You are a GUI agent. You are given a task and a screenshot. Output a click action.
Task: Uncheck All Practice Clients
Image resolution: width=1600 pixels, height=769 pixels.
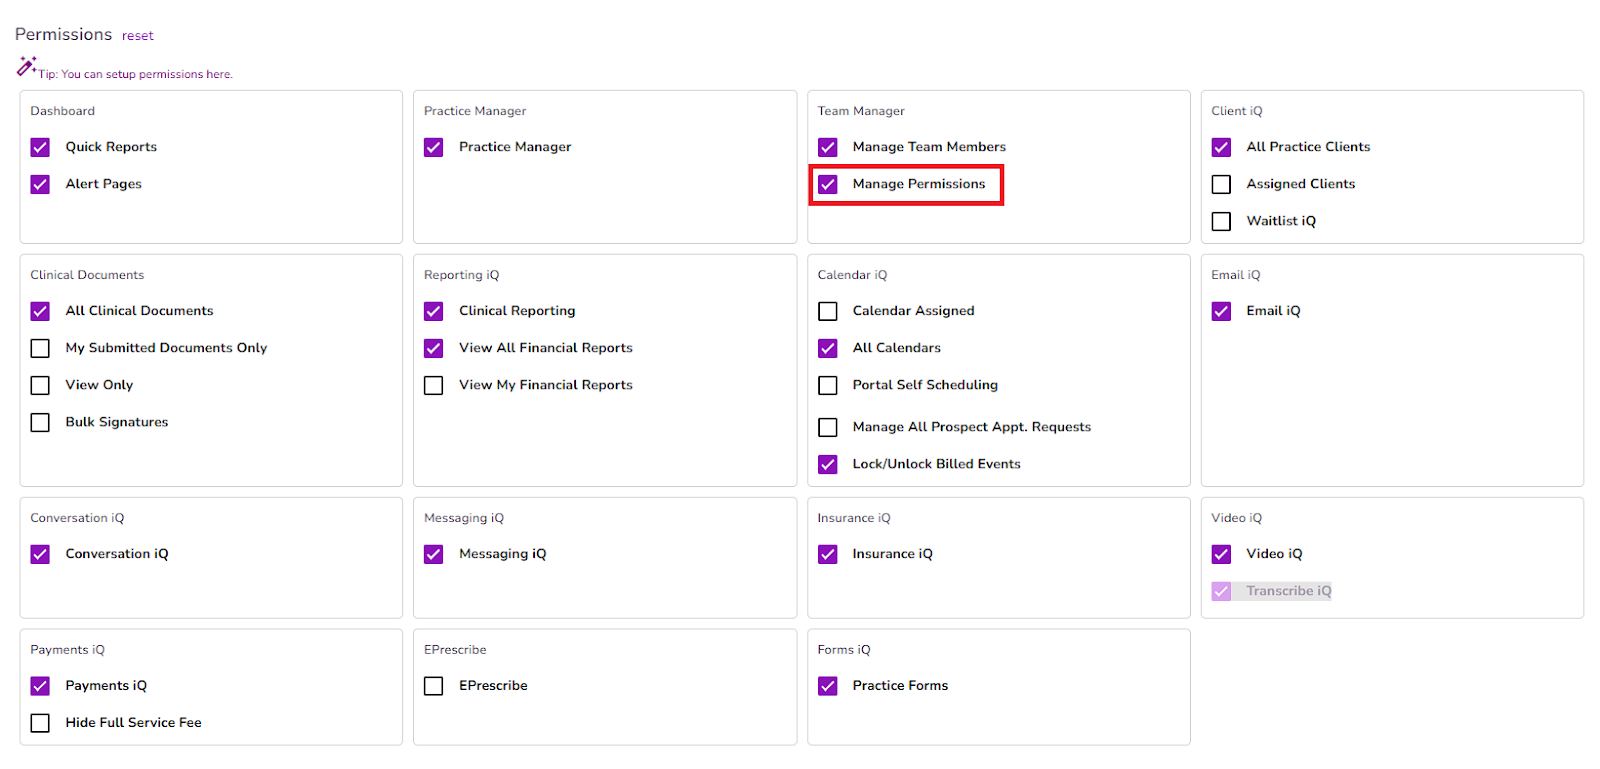click(x=1221, y=147)
